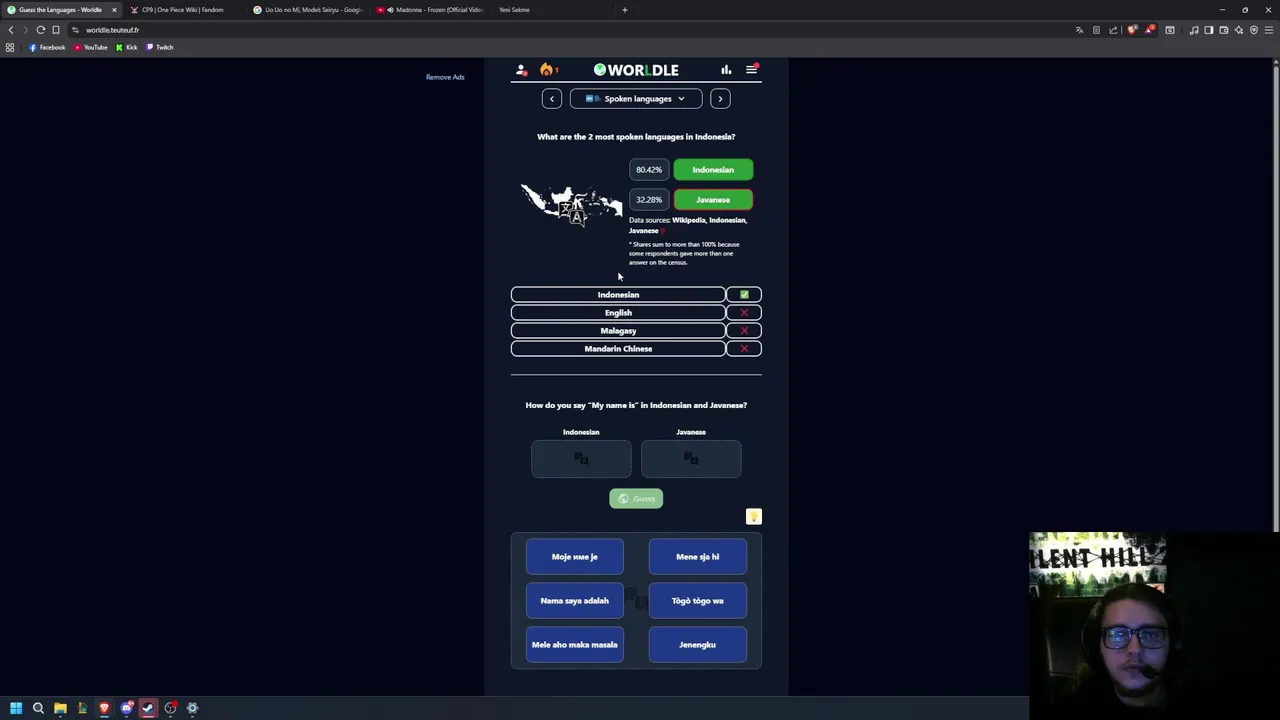Open Brave browser from the taskbar
The width and height of the screenshot is (1280, 720).
coord(104,708)
